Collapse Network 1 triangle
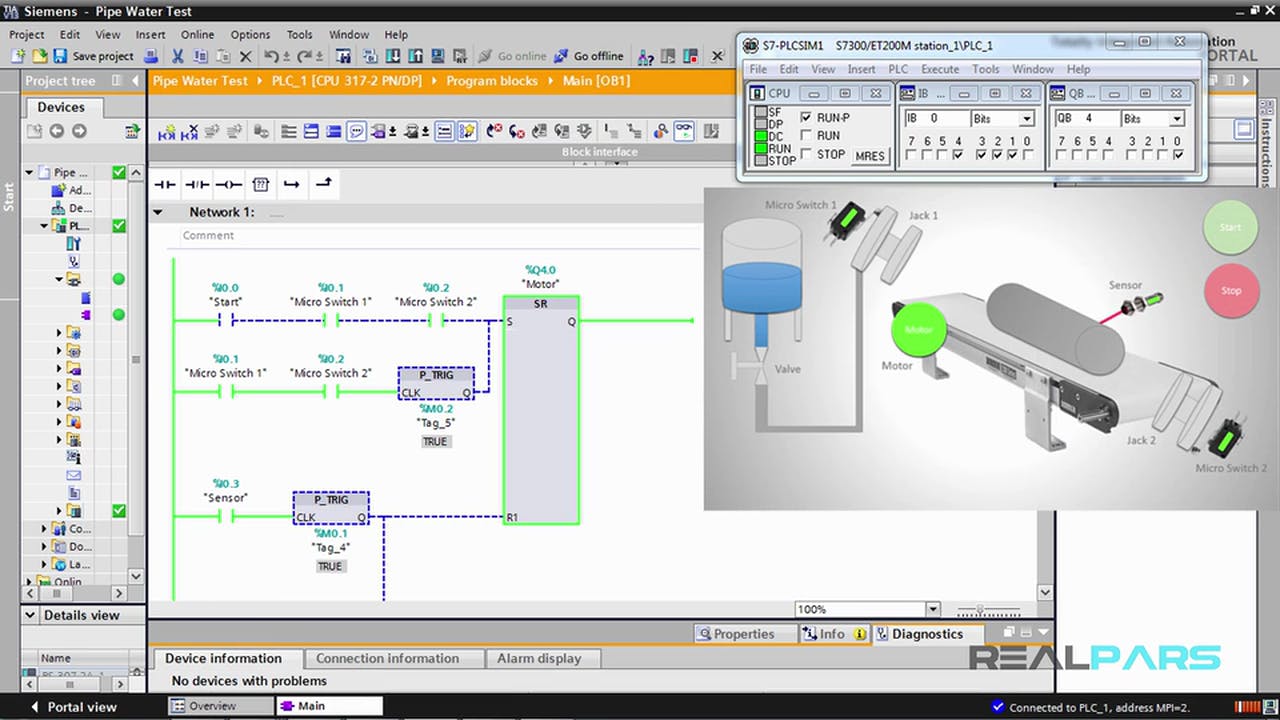 tap(158, 212)
